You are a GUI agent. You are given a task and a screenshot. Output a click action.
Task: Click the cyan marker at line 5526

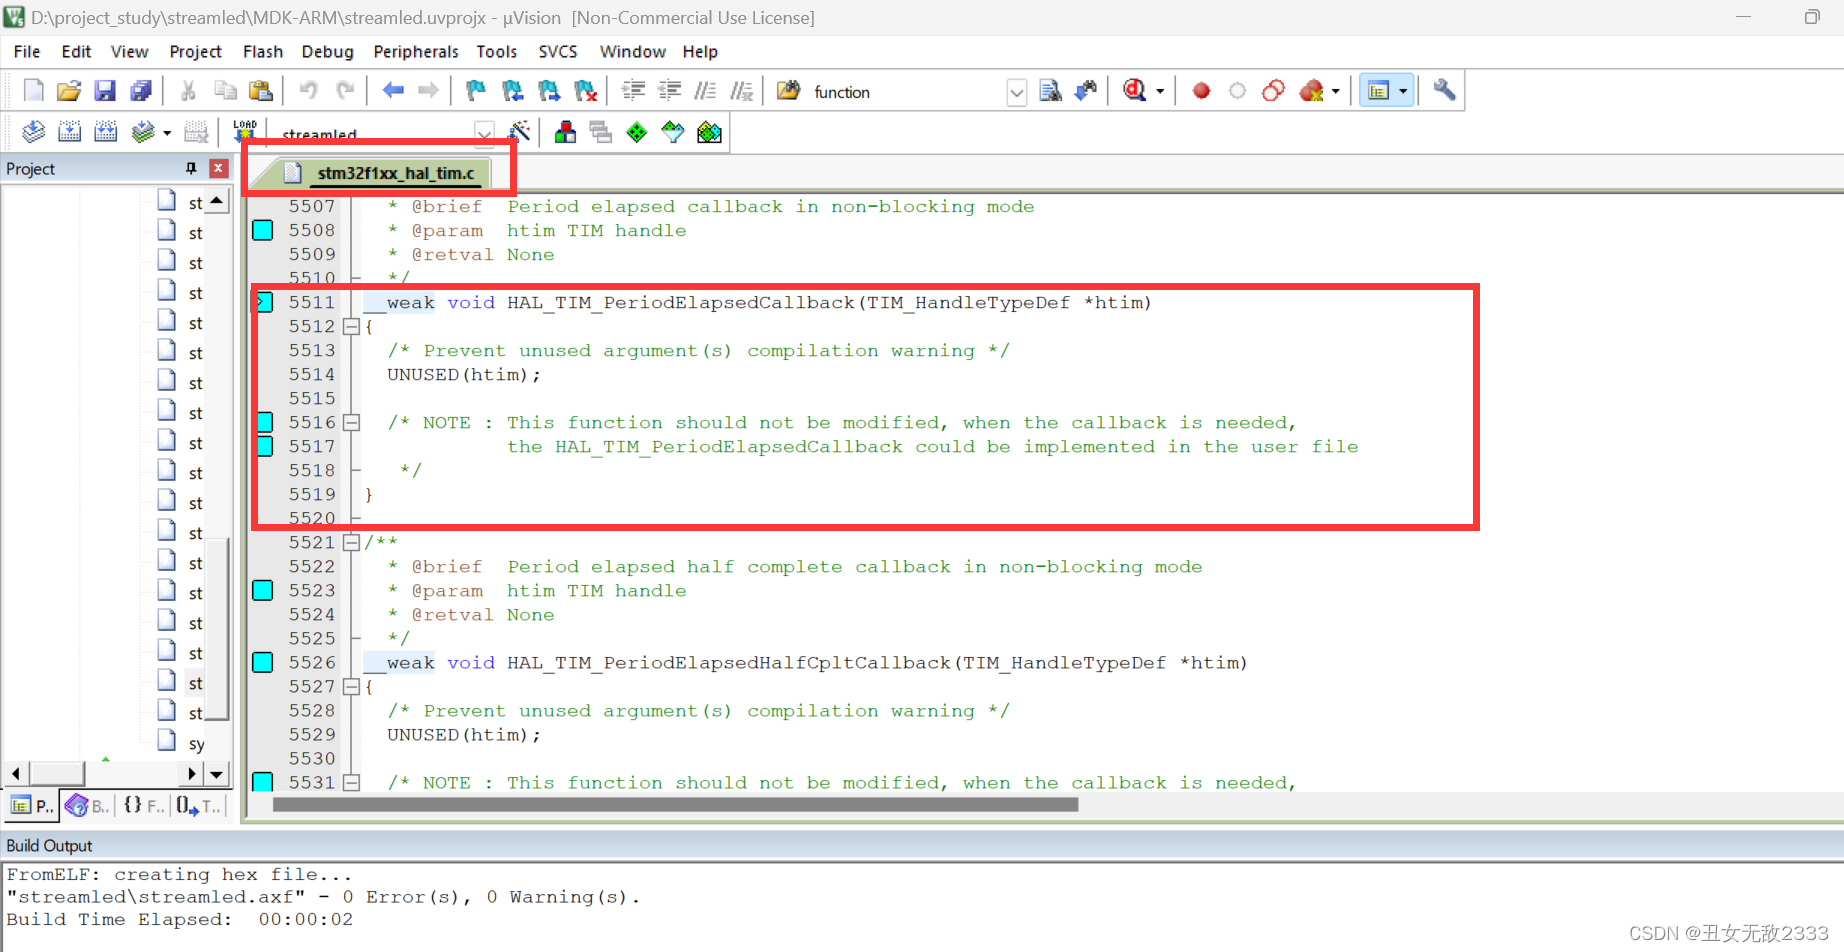tap(263, 662)
